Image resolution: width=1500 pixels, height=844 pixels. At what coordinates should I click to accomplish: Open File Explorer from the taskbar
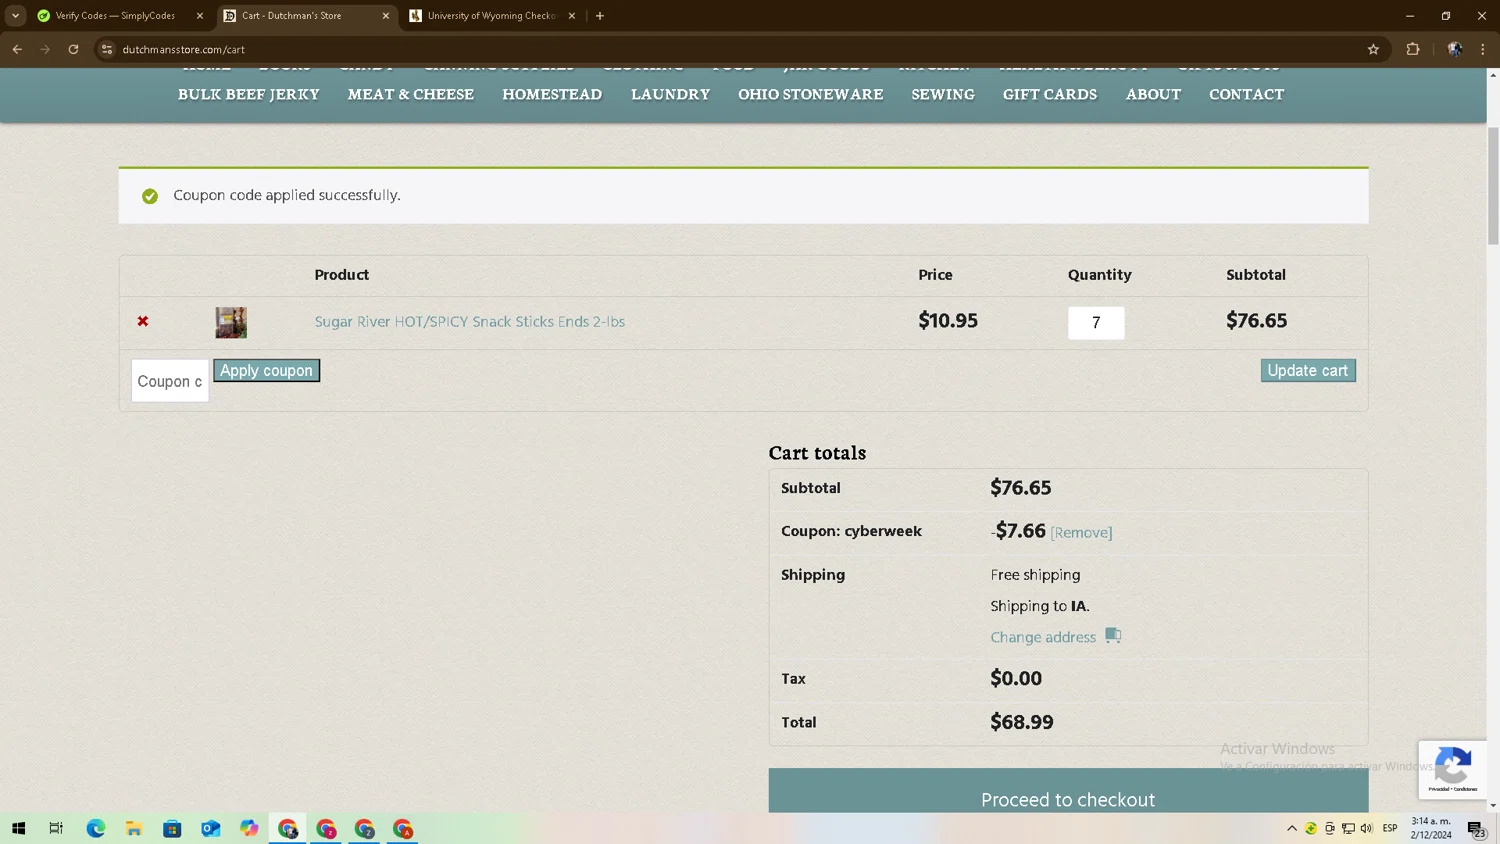point(134,828)
